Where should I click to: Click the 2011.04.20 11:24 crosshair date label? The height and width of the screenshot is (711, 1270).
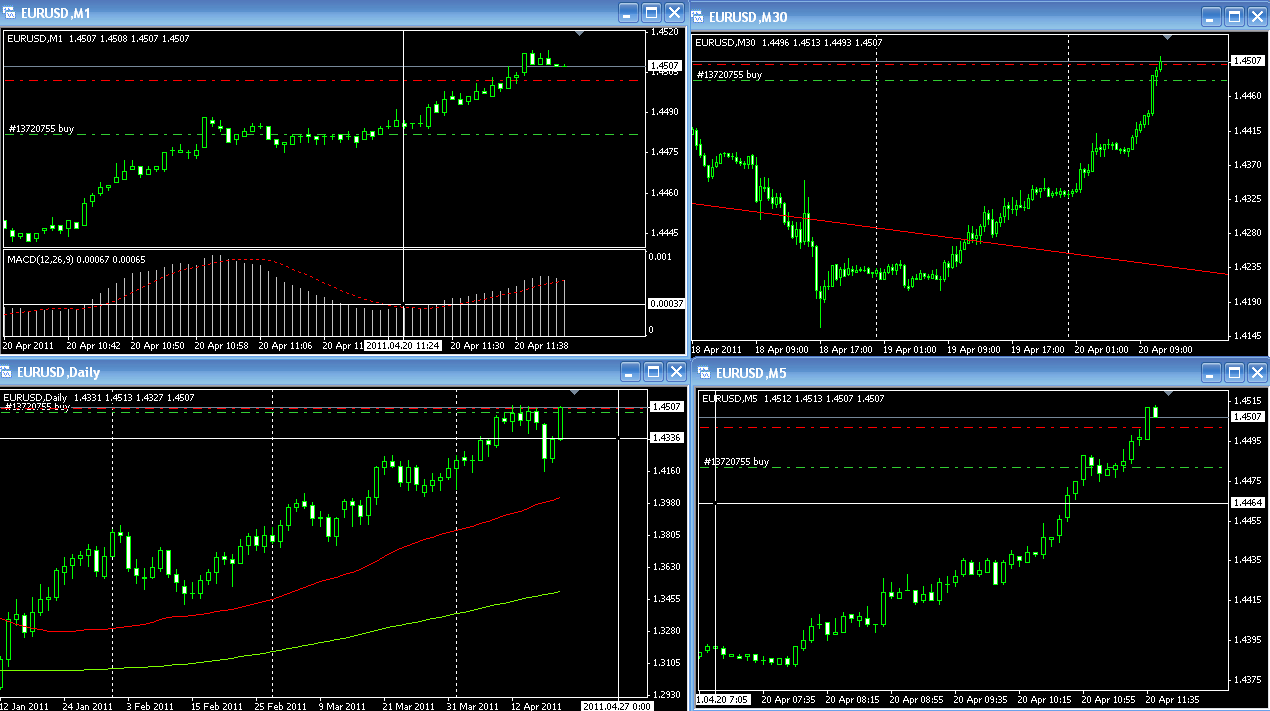point(404,345)
